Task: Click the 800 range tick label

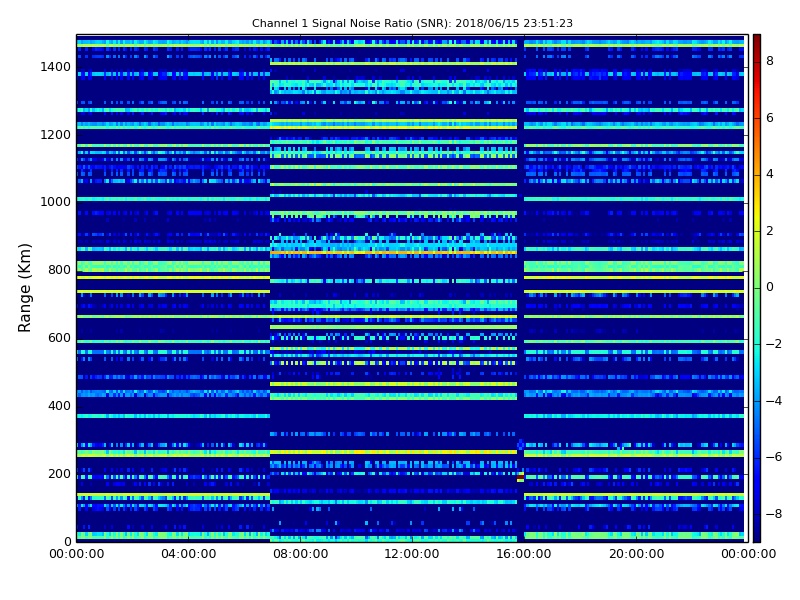Action: click(x=59, y=270)
